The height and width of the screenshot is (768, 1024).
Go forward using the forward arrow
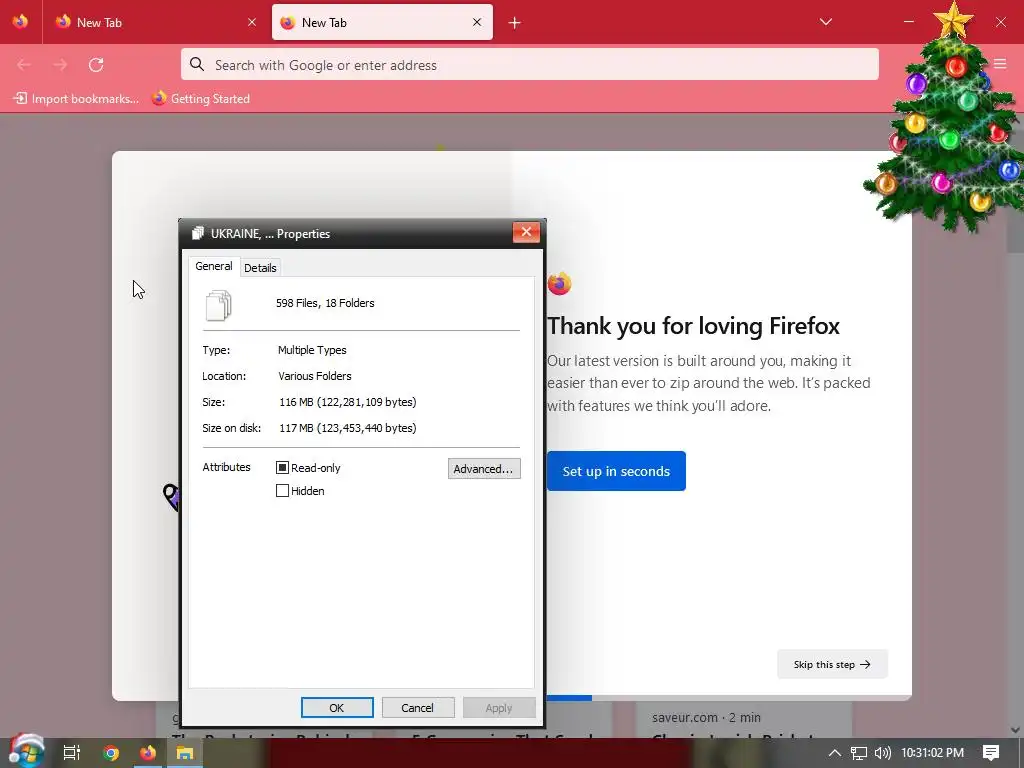(x=60, y=65)
